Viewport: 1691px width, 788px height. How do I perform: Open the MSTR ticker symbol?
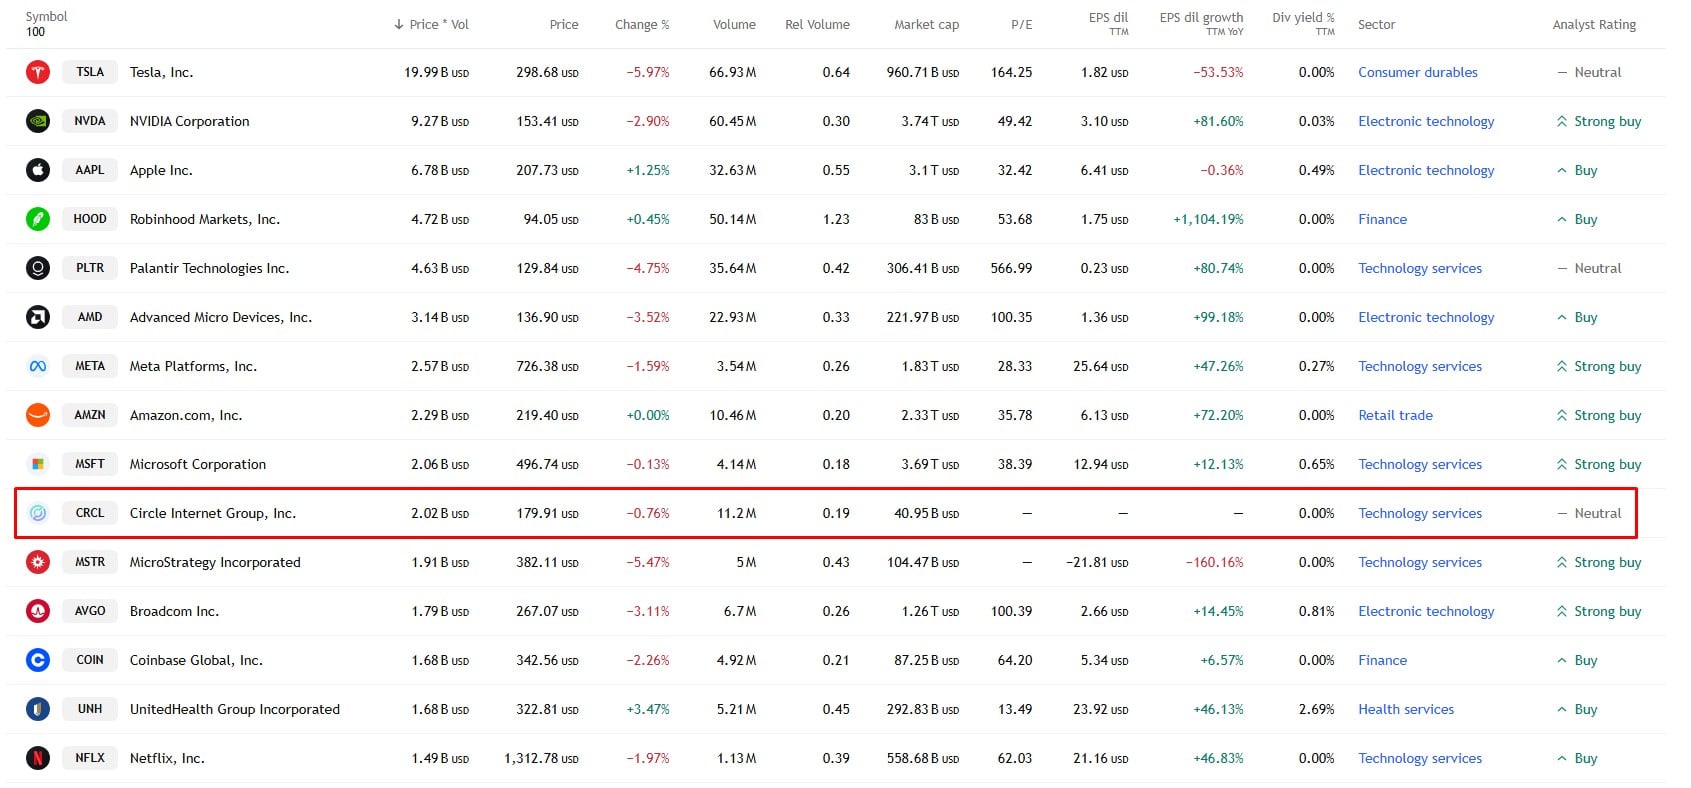coord(90,562)
